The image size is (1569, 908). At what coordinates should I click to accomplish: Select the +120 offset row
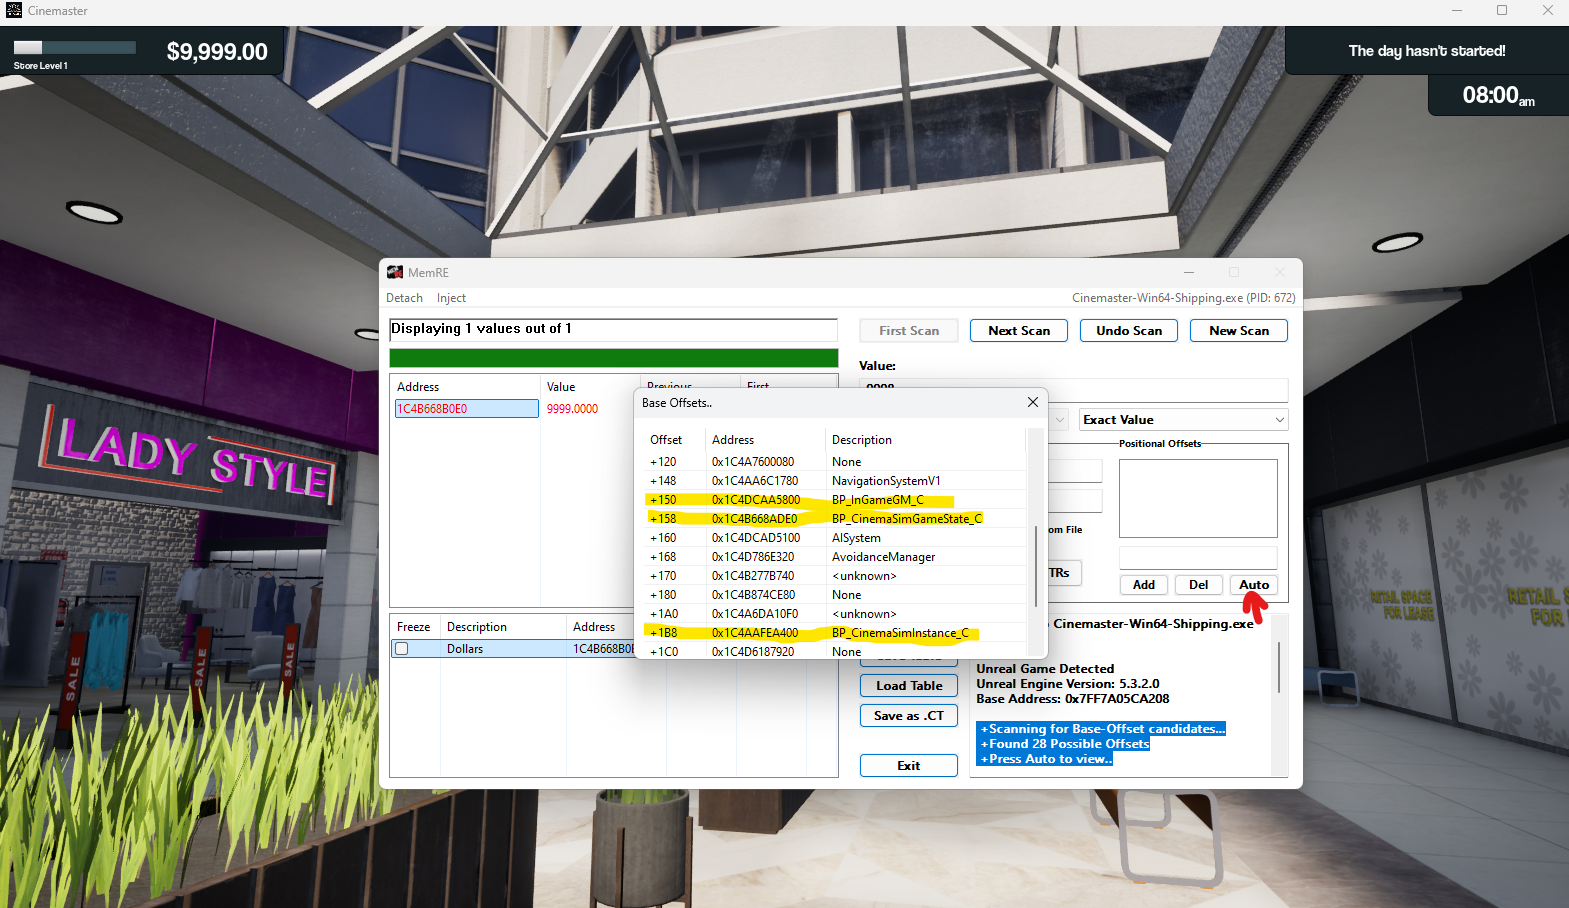tap(835, 462)
